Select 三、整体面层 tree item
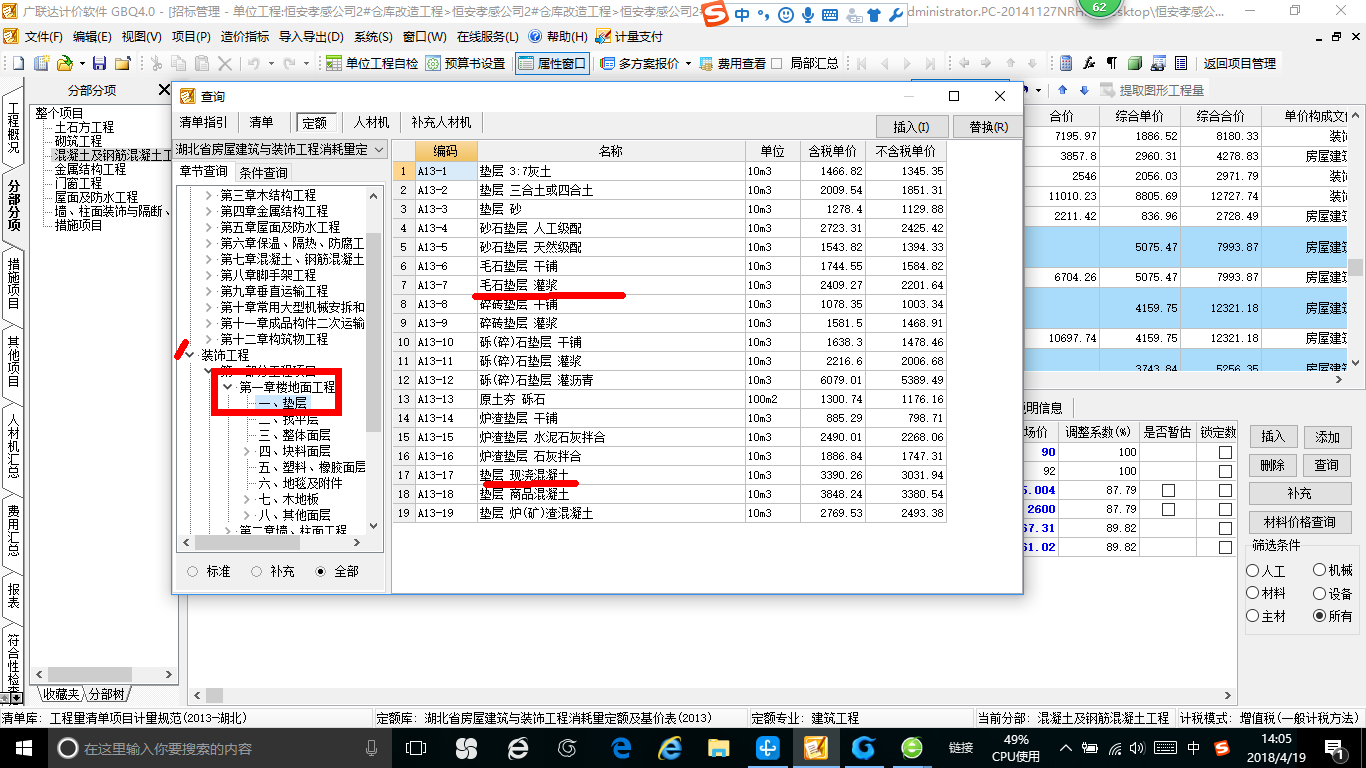This screenshot has height=768, width=1366. pyautogui.click(x=294, y=435)
